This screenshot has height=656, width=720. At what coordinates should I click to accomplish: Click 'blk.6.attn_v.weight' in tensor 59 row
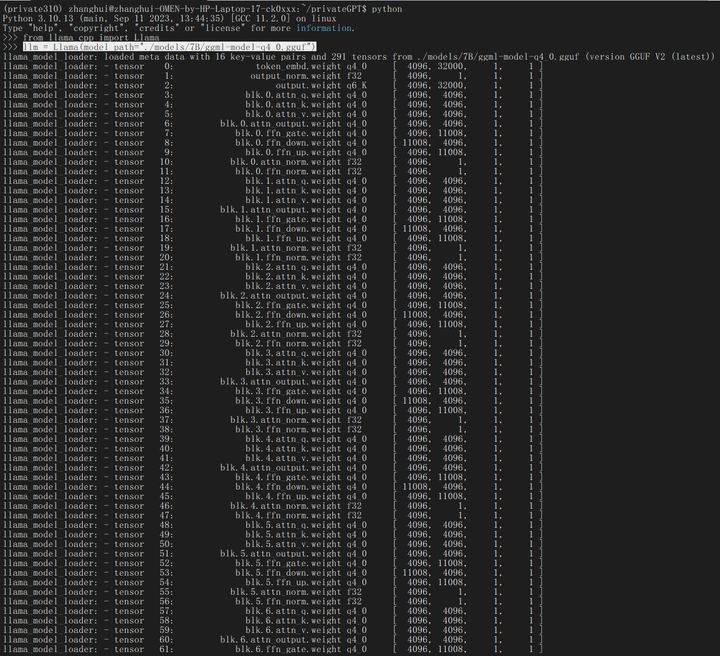(x=293, y=630)
